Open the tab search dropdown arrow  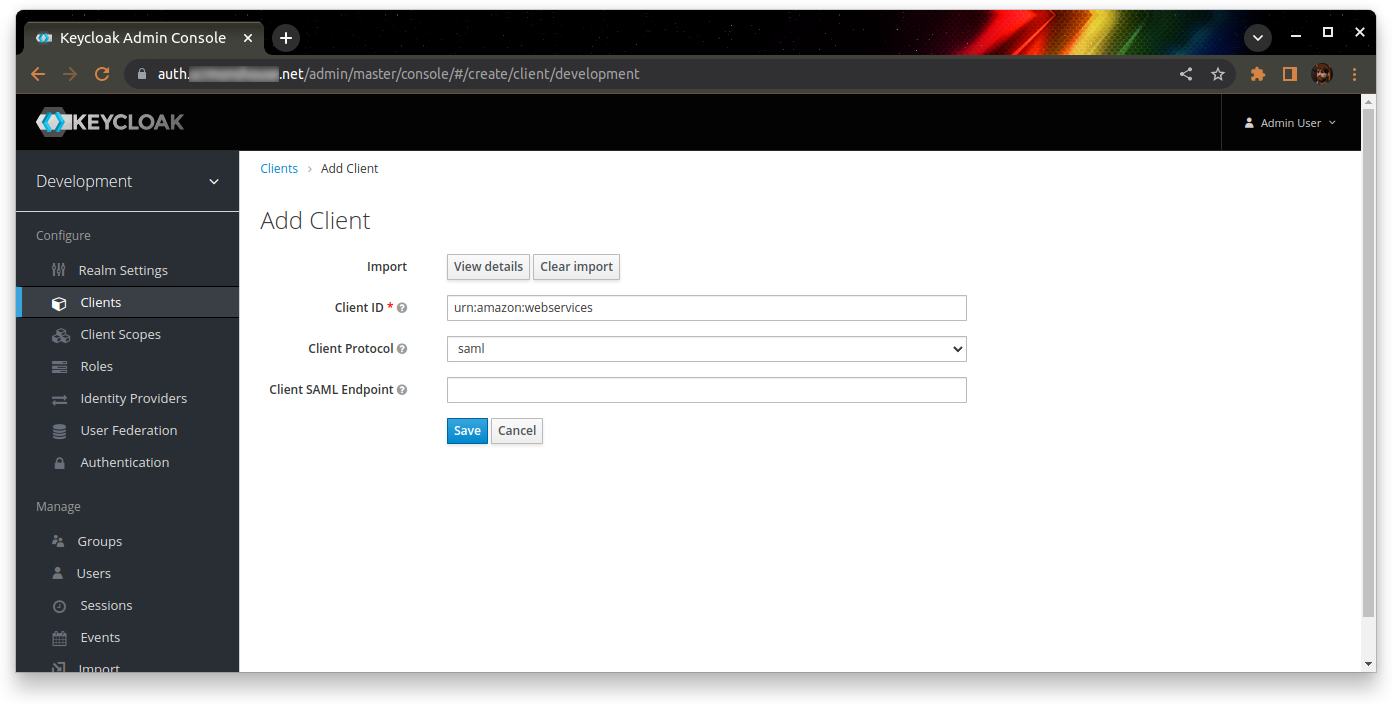1258,38
